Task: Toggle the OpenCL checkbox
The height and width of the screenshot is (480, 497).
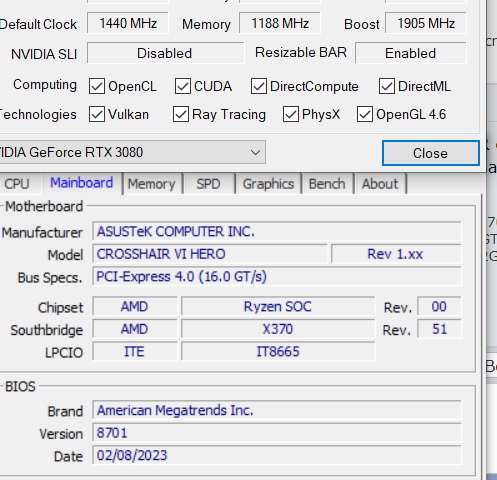Action: pos(97,86)
